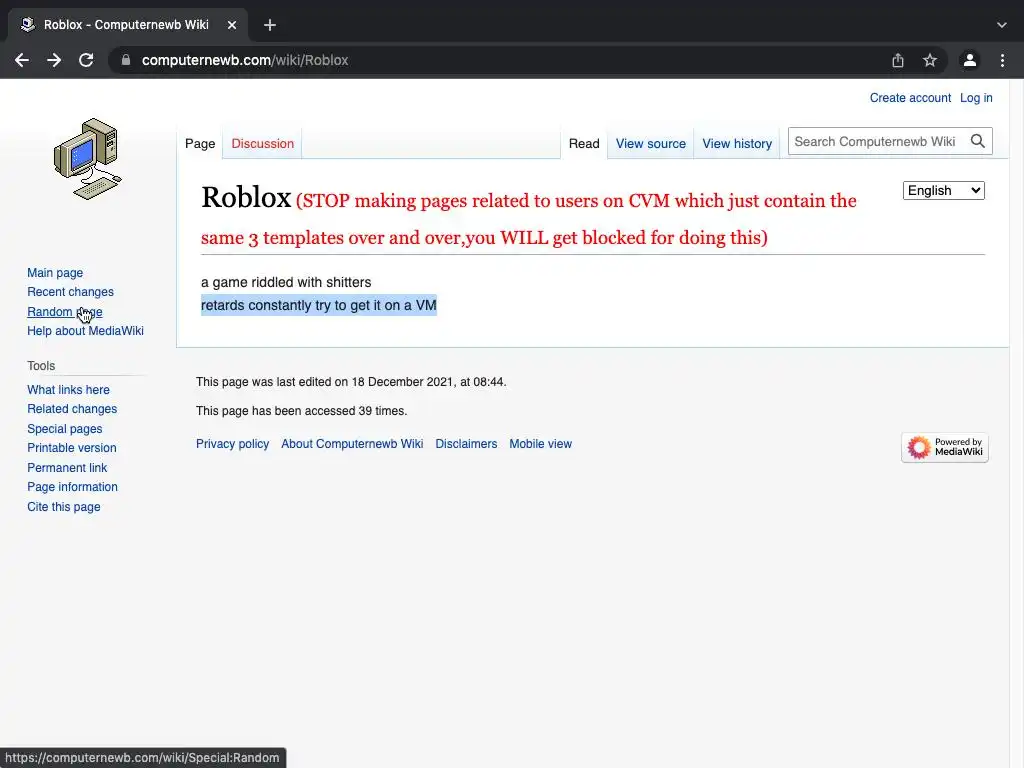The height and width of the screenshot is (768, 1024).
Task: Go forward with the browser forward arrow
Action: [x=54, y=60]
